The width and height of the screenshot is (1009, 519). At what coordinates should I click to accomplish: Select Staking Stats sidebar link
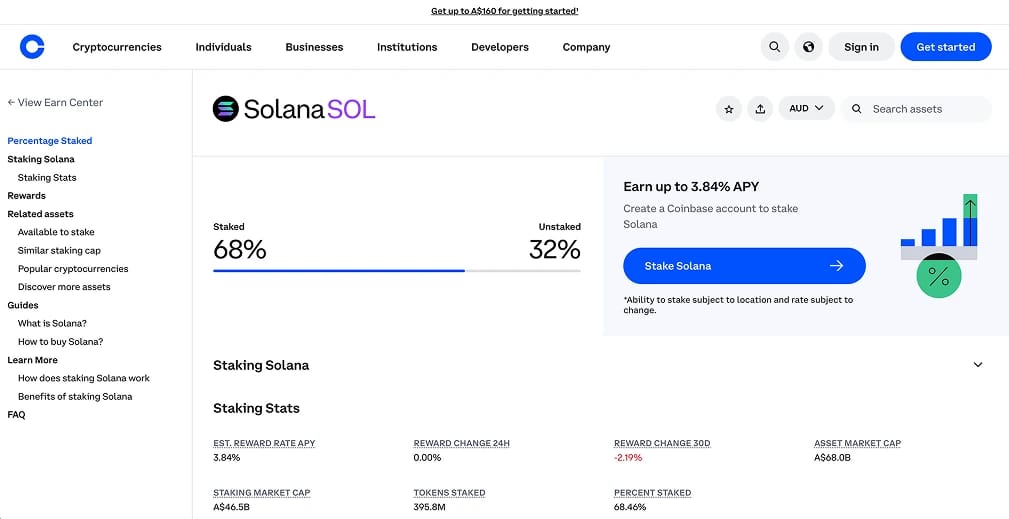(x=47, y=178)
